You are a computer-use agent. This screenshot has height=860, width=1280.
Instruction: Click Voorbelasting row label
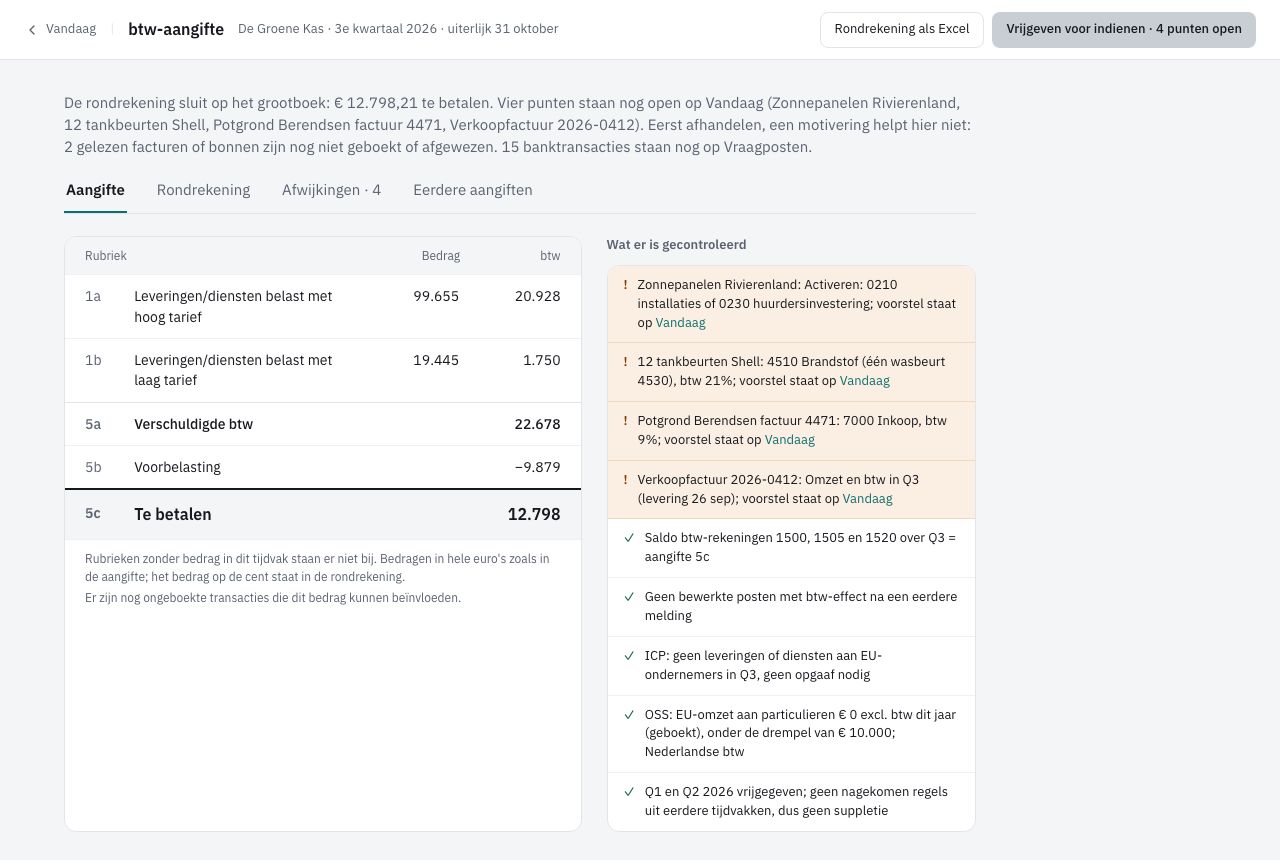[177, 467]
